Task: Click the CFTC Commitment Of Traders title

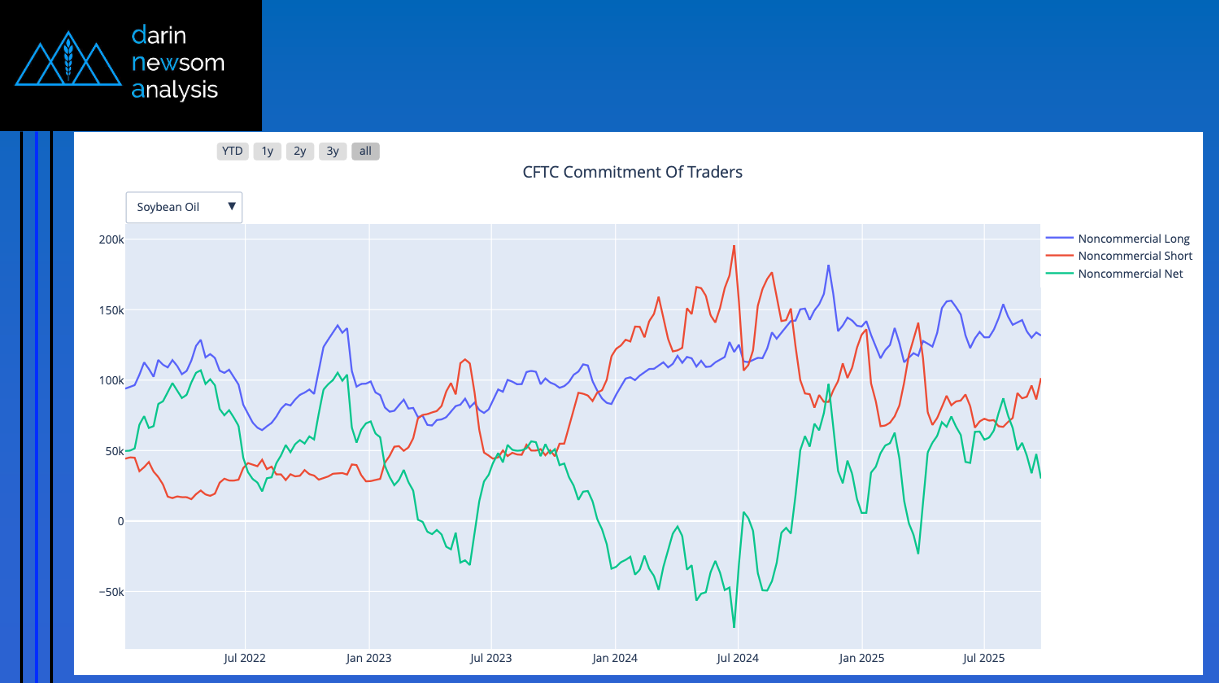Action: [x=632, y=172]
